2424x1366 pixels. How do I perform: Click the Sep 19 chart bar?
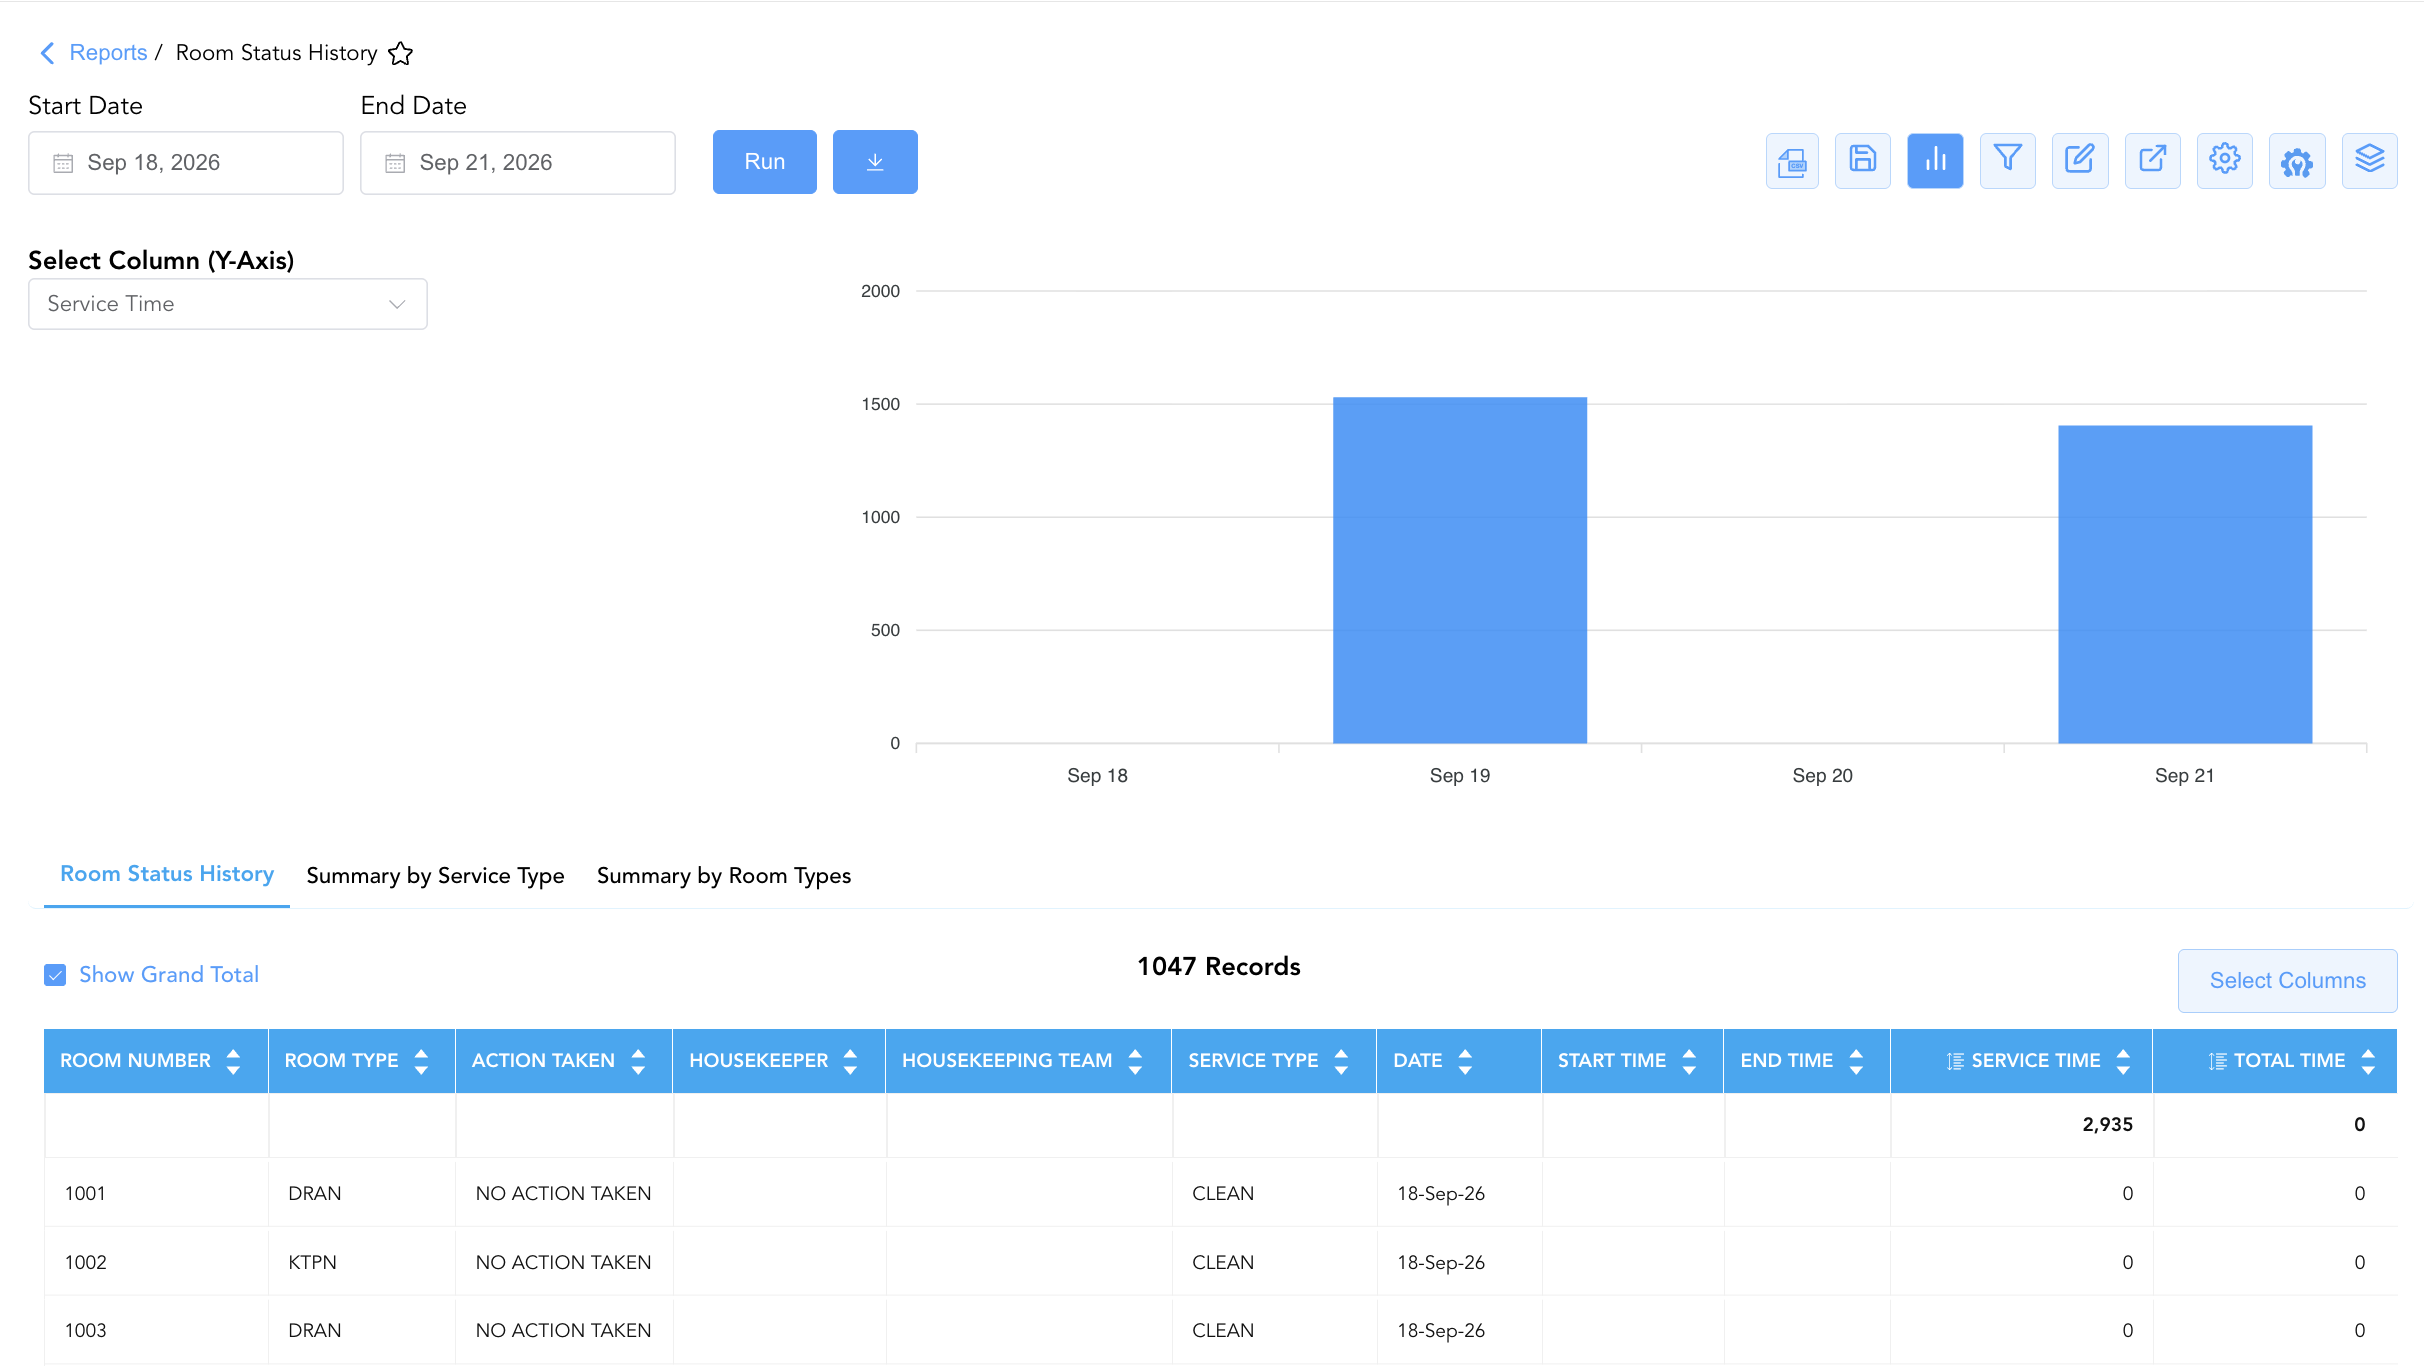point(1460,570)
